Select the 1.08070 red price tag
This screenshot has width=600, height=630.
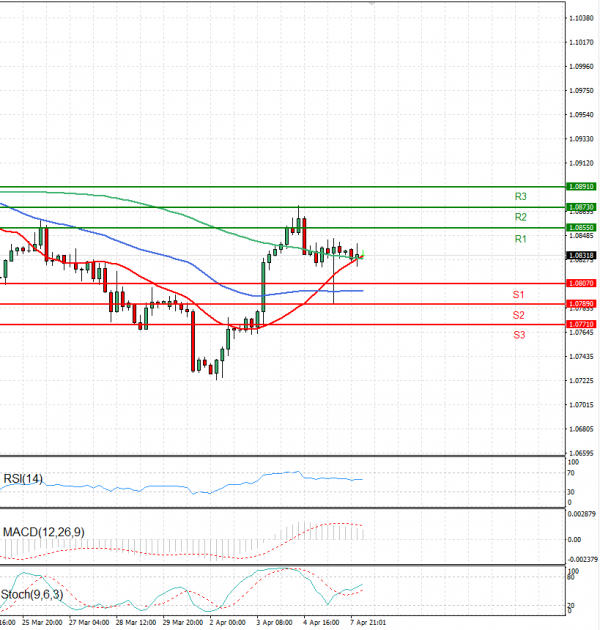click(581, 283)
